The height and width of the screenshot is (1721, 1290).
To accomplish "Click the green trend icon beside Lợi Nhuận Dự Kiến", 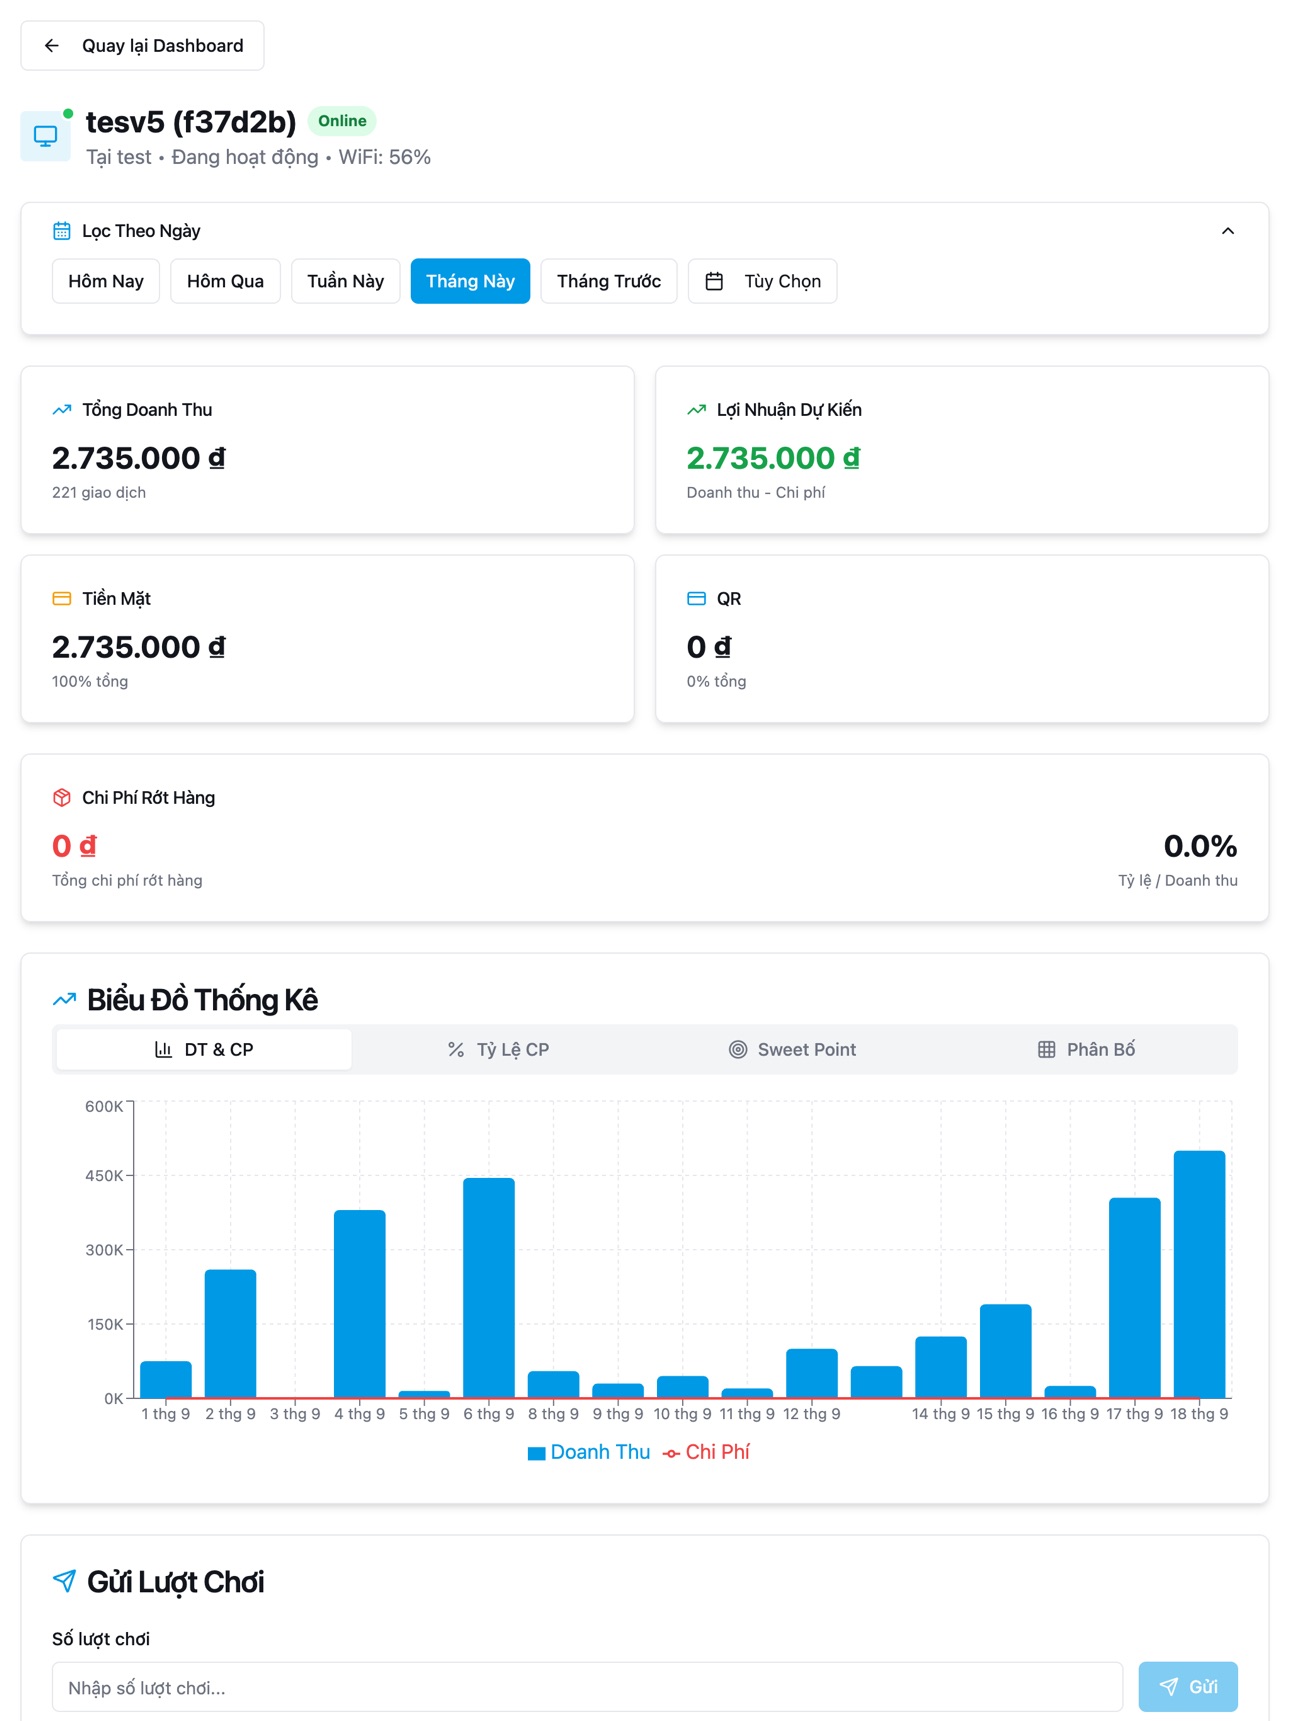I will [x=696, y=409].
